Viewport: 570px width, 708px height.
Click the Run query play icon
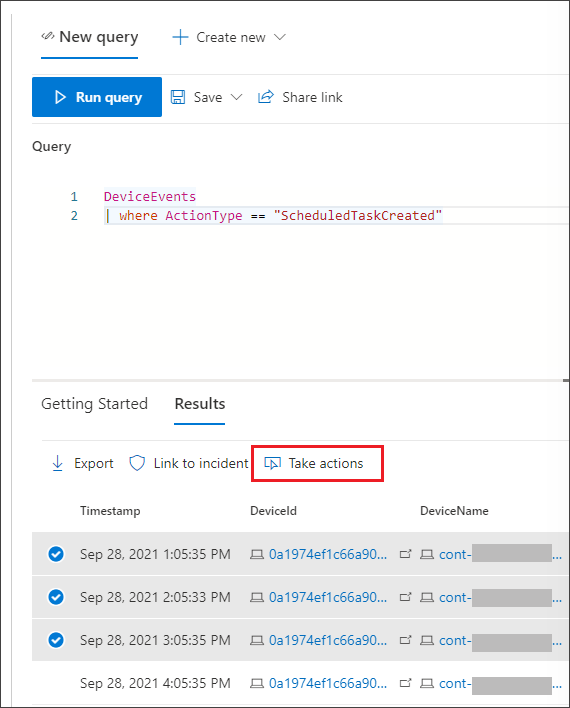(60, 97)
